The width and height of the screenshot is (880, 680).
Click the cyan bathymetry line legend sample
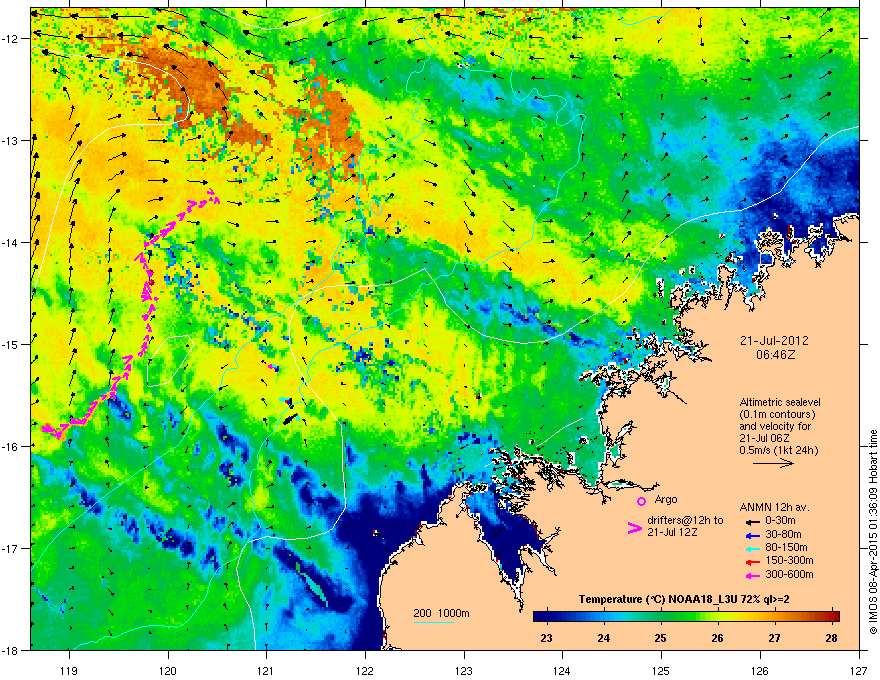pyautogui.click(x=434, y=622)
